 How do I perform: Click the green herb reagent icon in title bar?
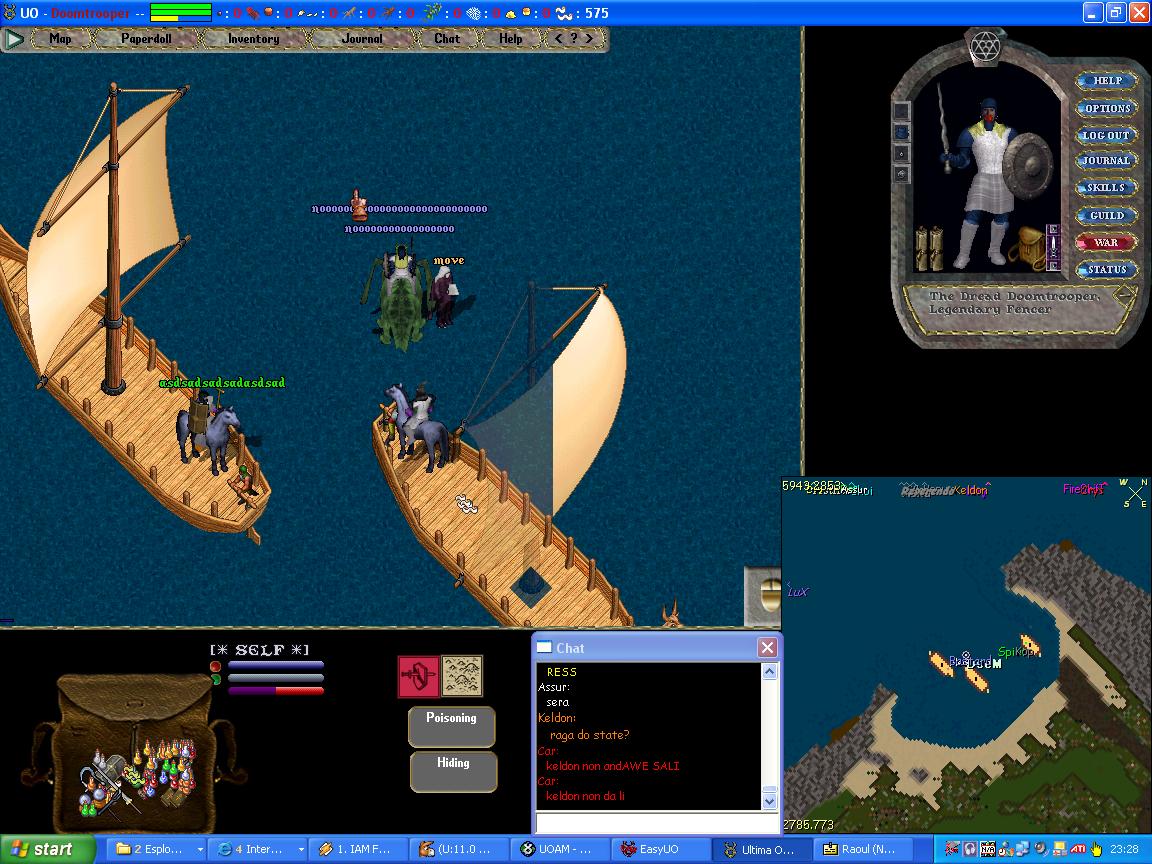434,12
